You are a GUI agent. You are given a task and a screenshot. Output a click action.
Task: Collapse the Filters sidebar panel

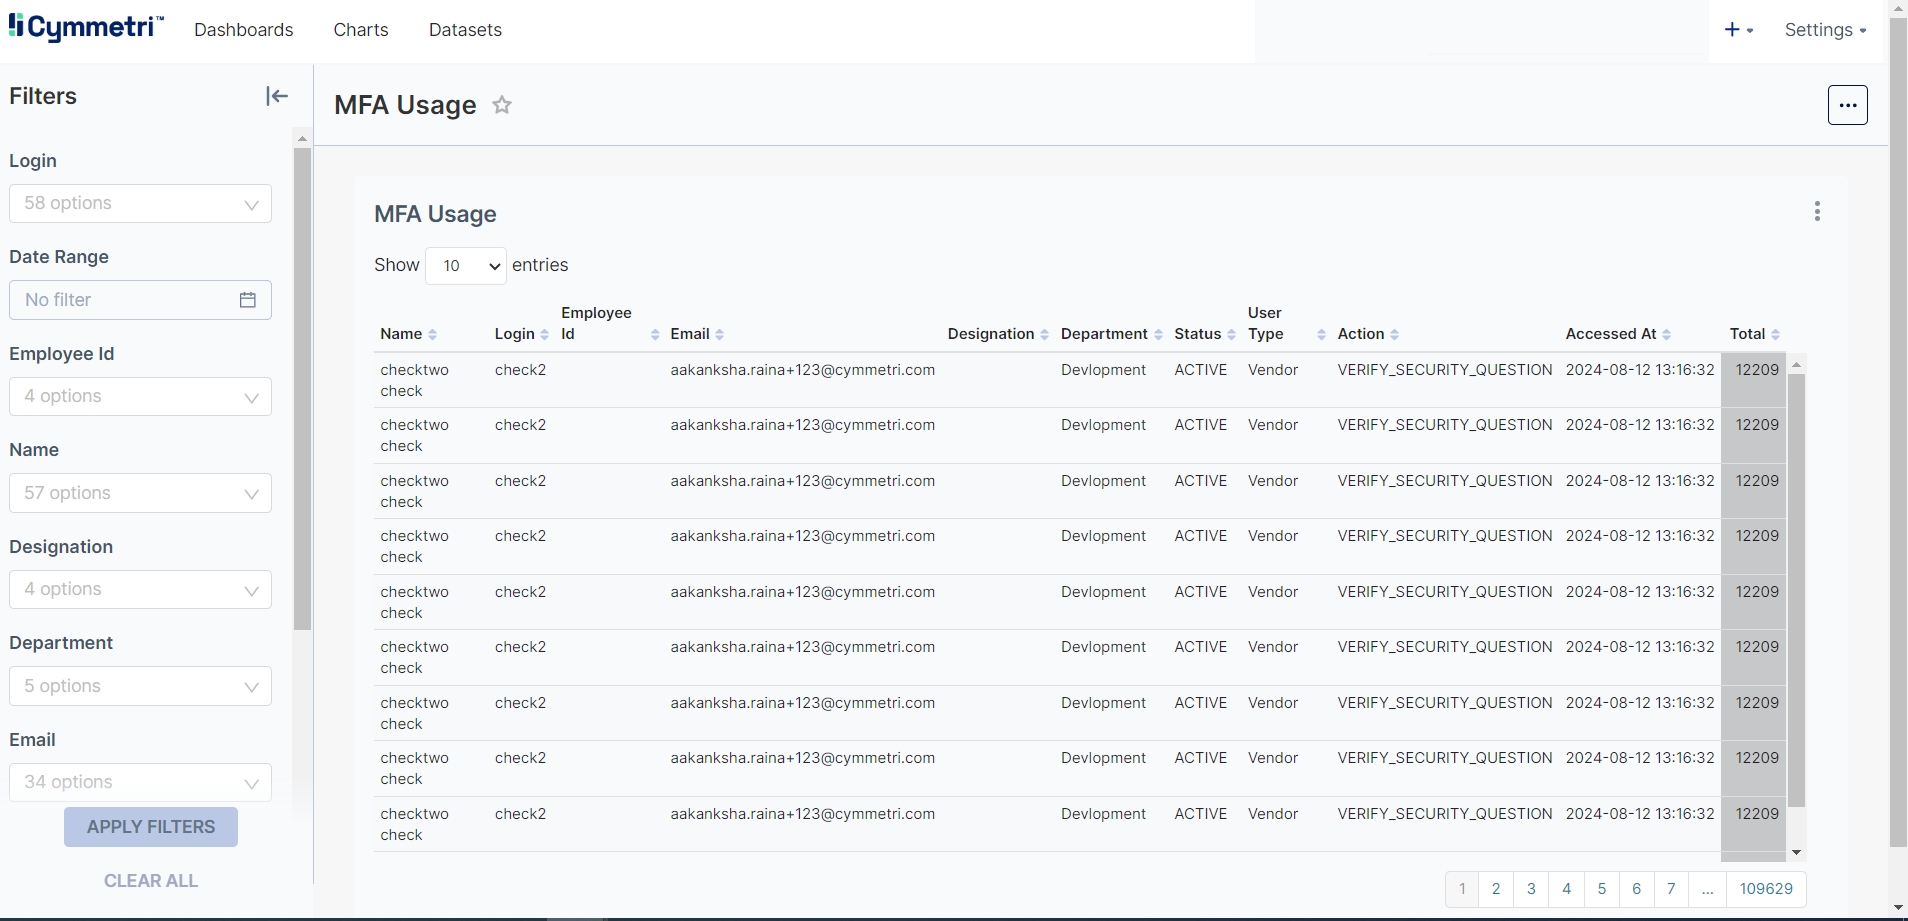(x=277, y=96)
